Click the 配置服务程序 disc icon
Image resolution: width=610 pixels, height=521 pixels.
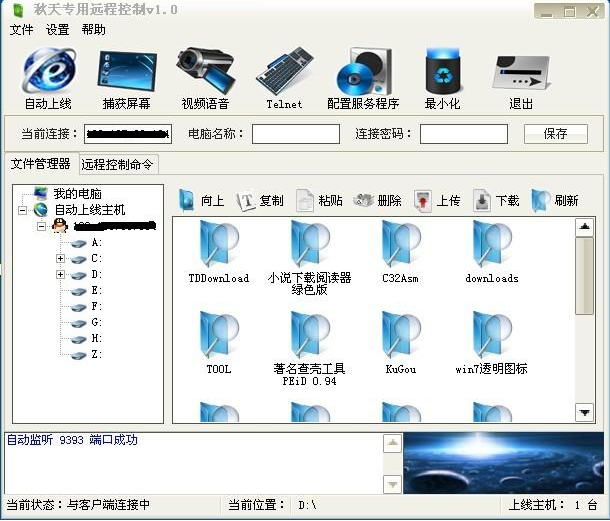click(362, 72)
